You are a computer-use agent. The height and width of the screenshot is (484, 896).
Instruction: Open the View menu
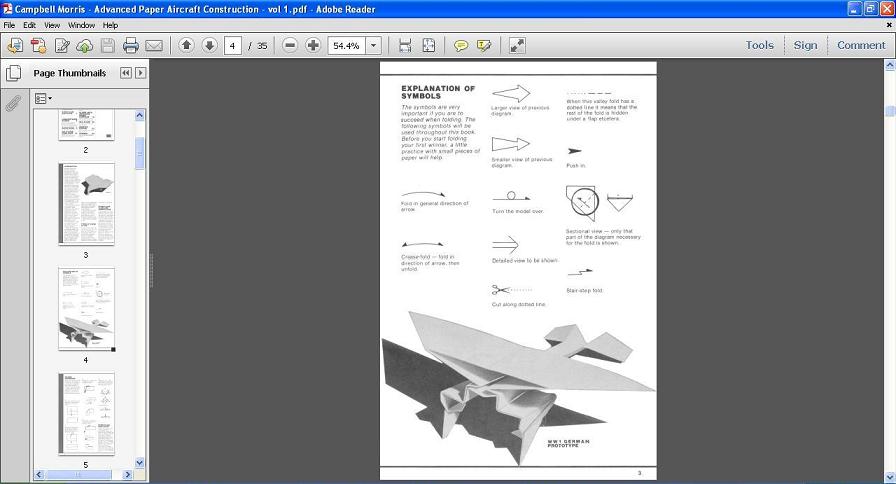point(52,25)
